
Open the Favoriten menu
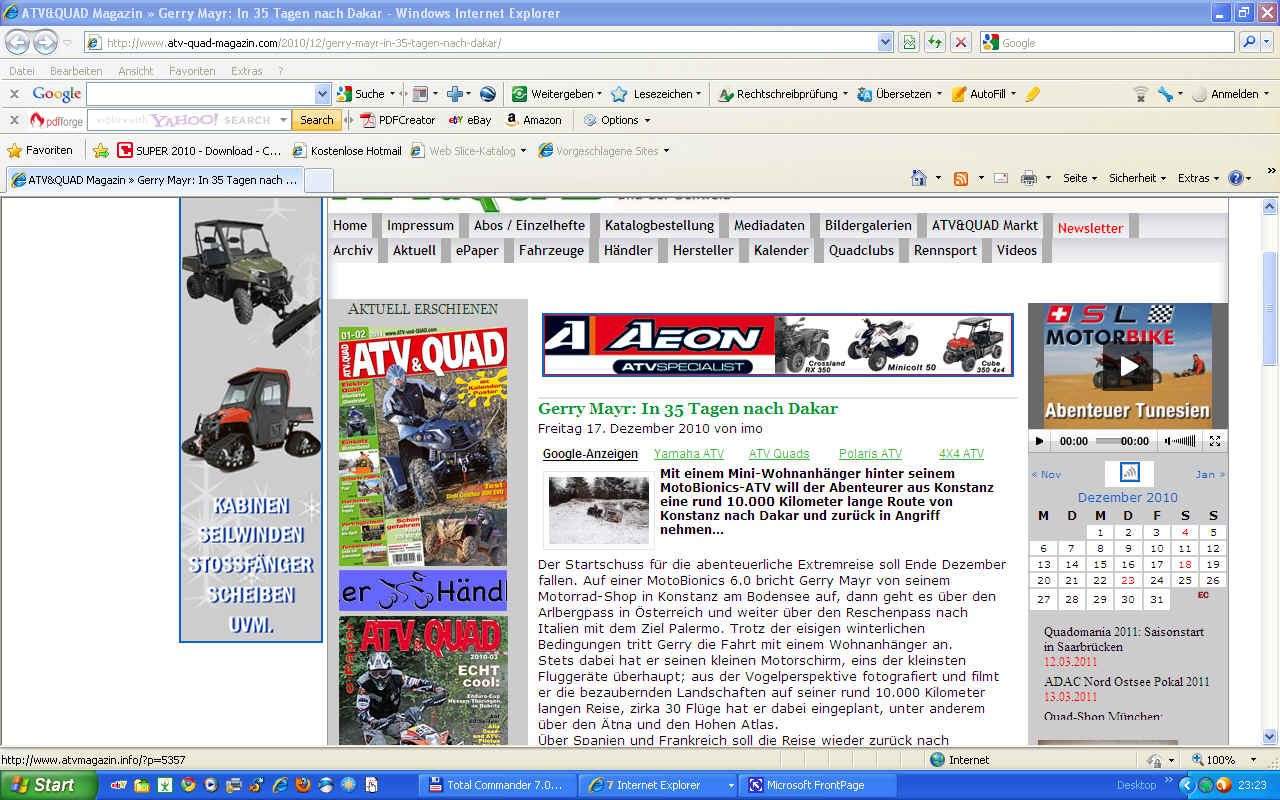192,71
